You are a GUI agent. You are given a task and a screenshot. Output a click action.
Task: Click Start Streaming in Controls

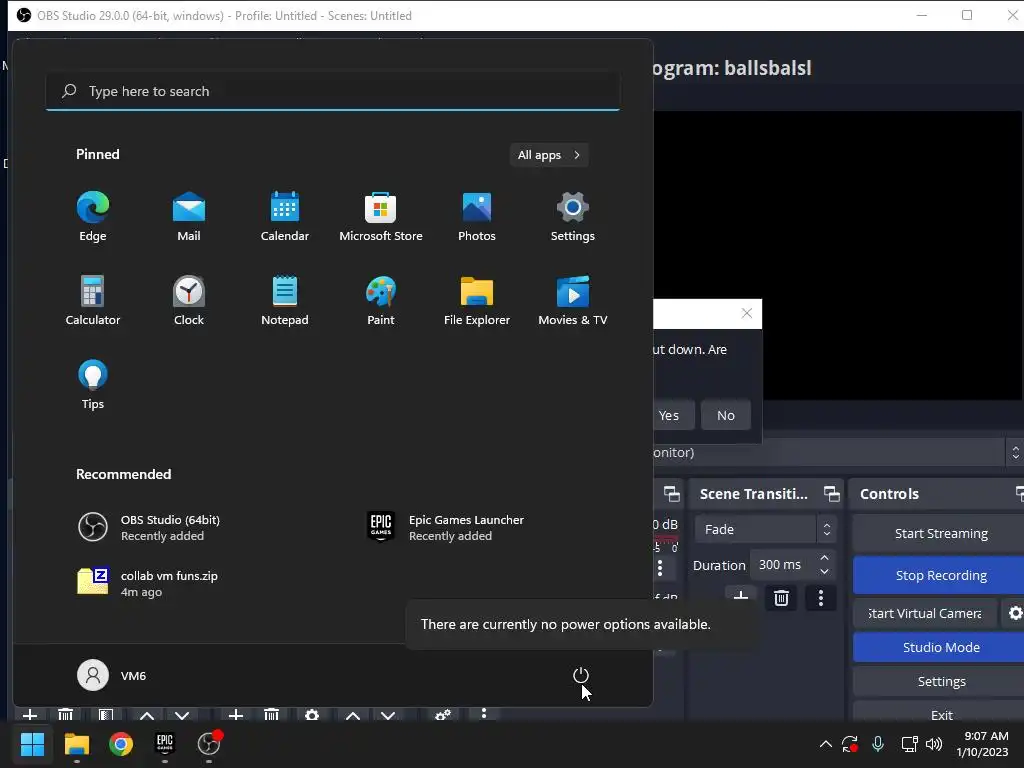pos(940,534)
